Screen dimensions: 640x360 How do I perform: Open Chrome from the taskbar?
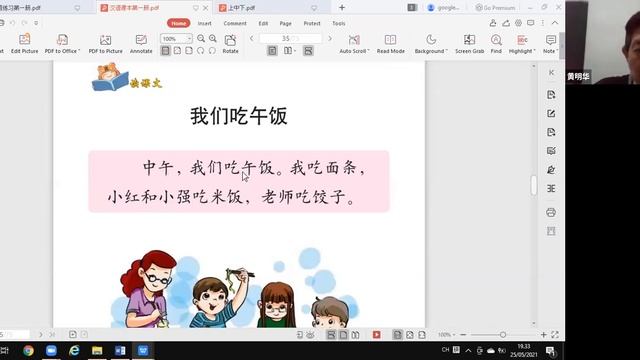click(28, 351)
